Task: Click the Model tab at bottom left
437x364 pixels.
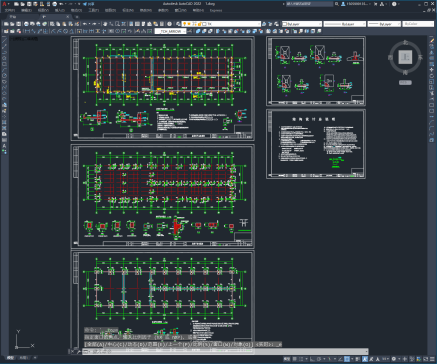Action: click(x=11, y=358)
